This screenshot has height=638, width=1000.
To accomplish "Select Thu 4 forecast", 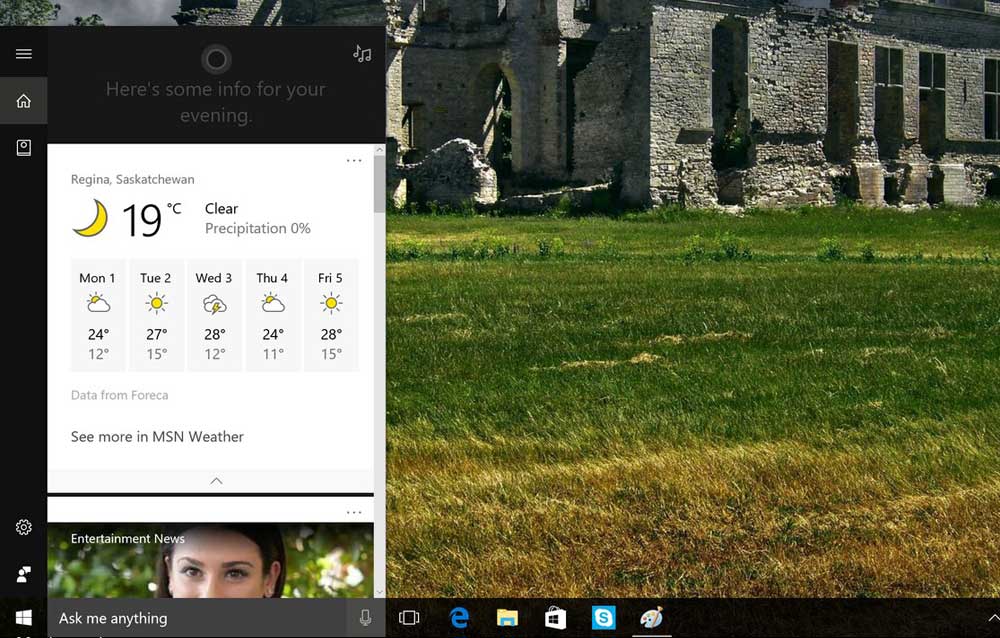I will click(x=272, y=315).
